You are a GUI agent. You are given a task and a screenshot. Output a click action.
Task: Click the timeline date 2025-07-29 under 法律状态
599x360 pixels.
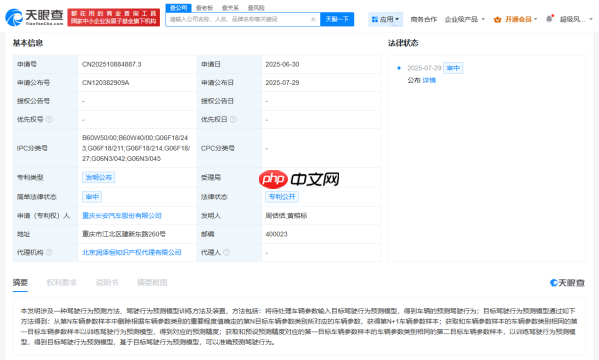click(424, 68)
